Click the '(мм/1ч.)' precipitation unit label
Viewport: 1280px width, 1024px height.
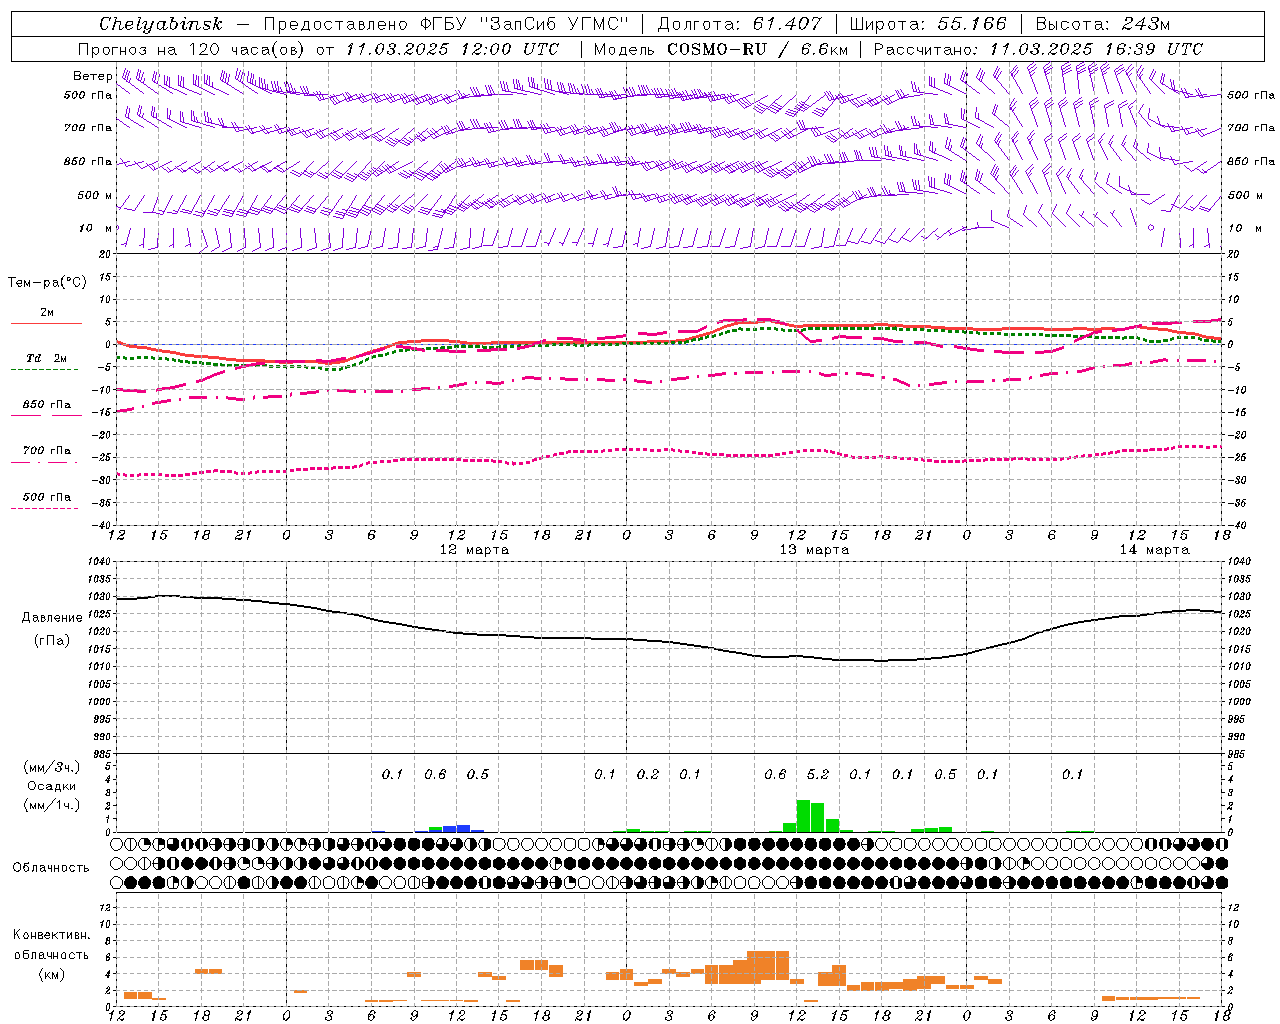pyautogui.click(x=52, y=805)
